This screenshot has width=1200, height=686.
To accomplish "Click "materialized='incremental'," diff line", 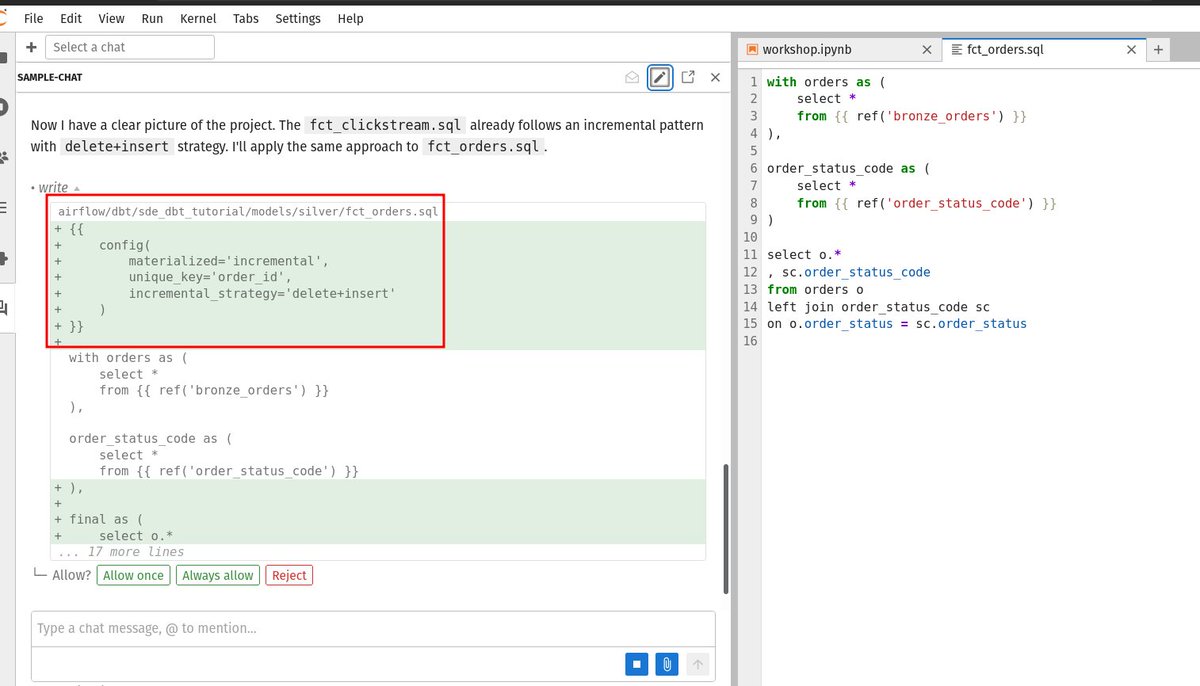I will 228,262.
